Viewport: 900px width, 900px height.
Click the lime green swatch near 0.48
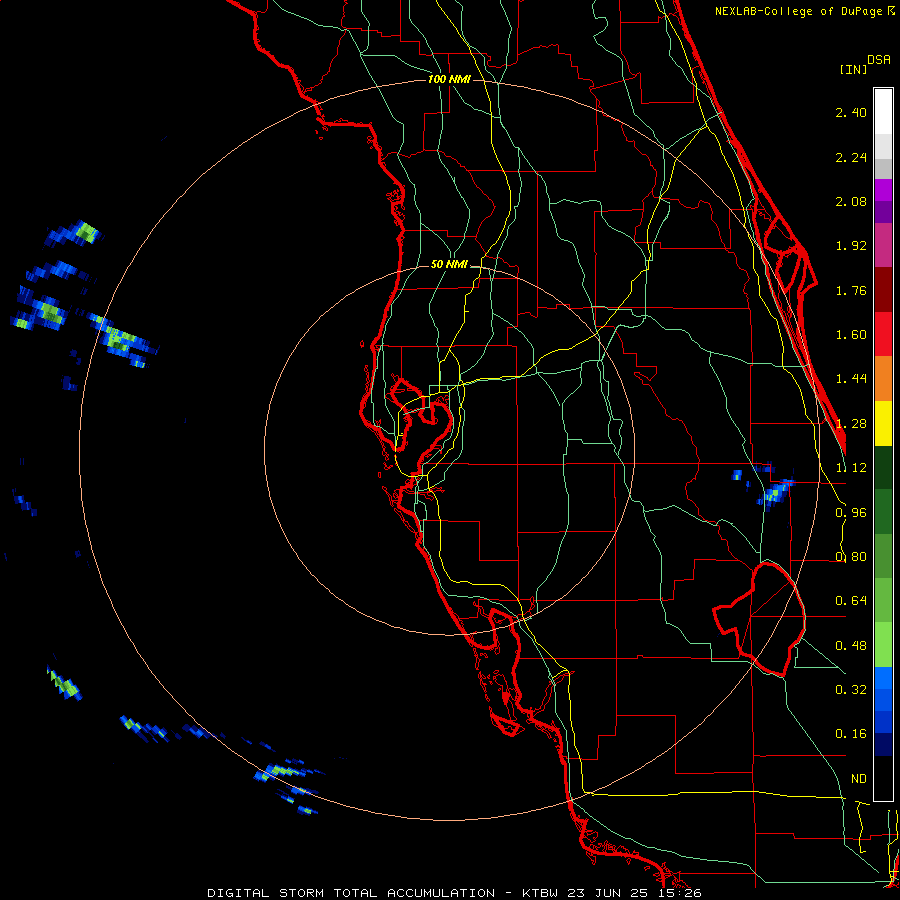tap(883, 645)
